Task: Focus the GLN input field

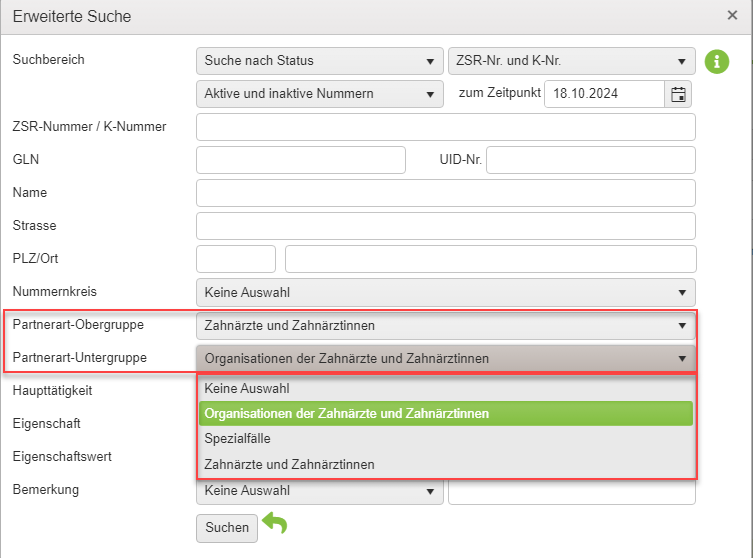Action: pyautogui.click(x=301, y=160)
